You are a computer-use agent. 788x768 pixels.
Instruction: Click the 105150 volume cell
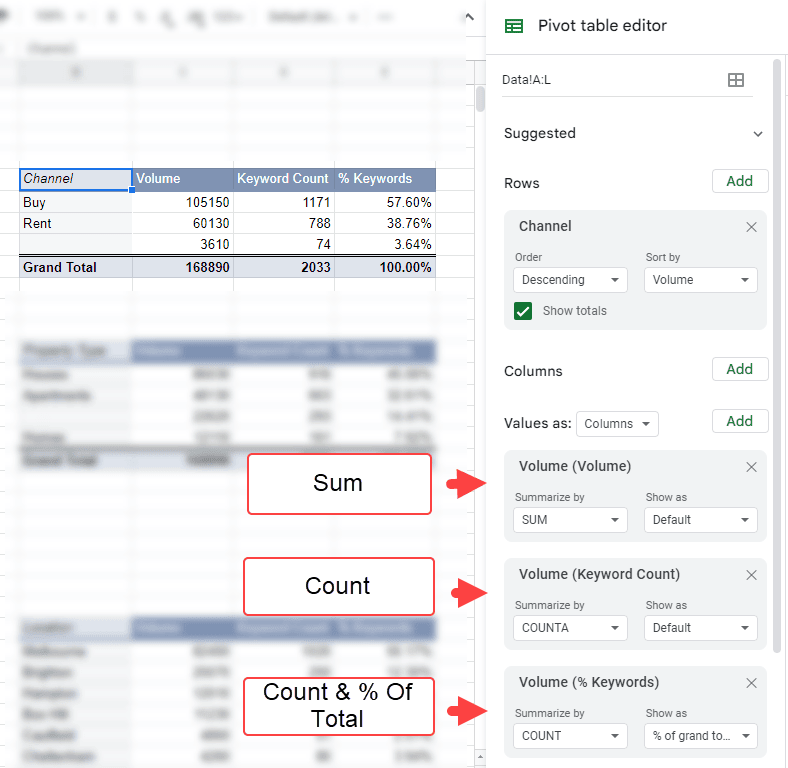(183, 202)
